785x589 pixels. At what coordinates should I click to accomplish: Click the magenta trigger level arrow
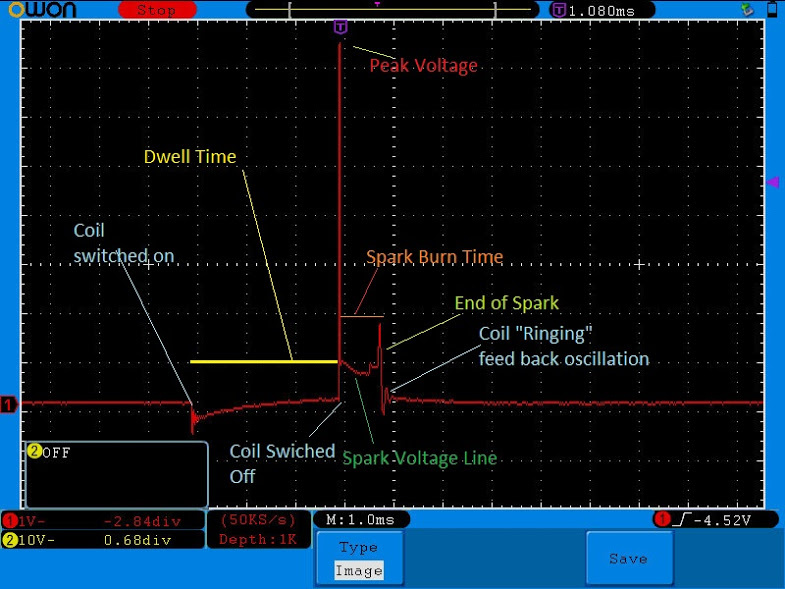(771, 181)
